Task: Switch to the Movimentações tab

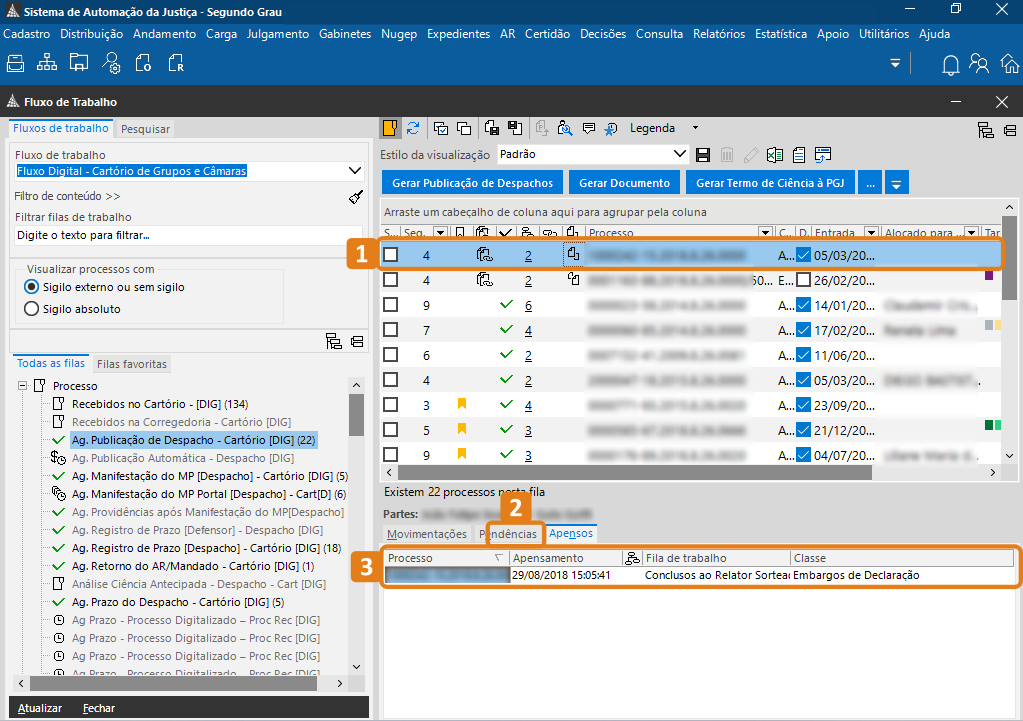Action: pos(427,534)
